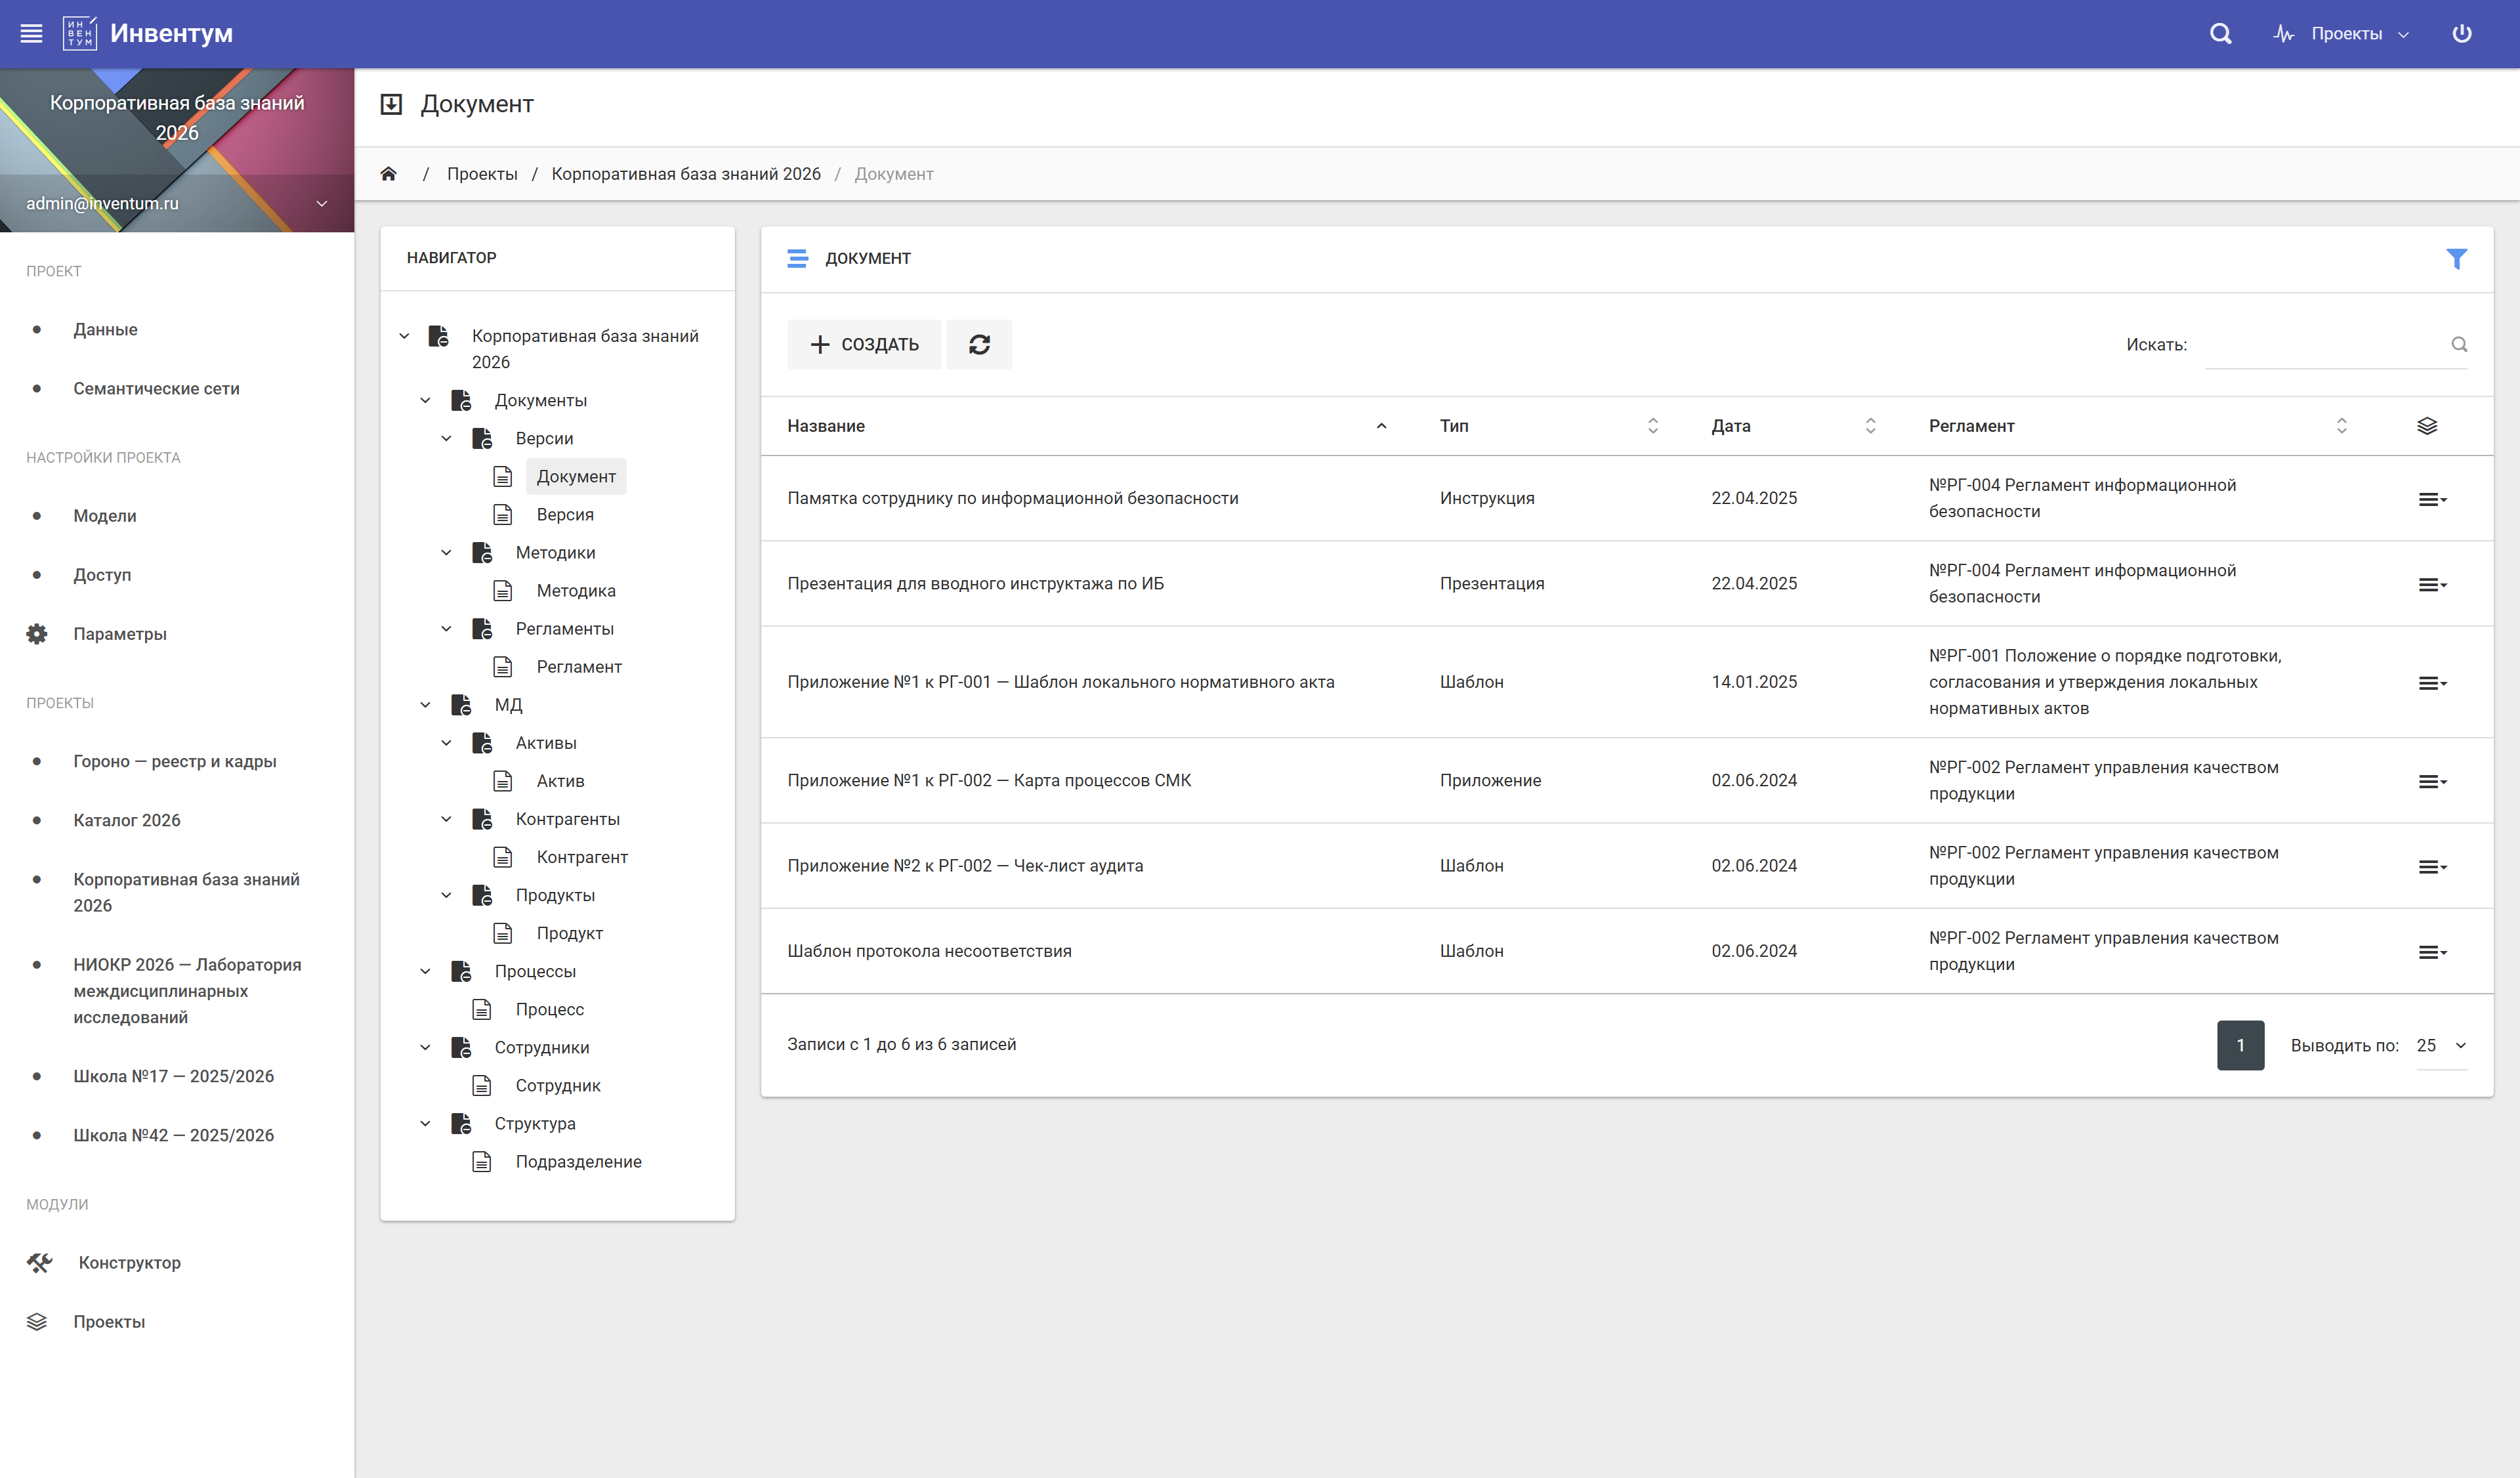Open Семантические сети in the sidebar
Image resolution: width=2520 pixels, height=1478 pixels.
(x=156, y=388)
